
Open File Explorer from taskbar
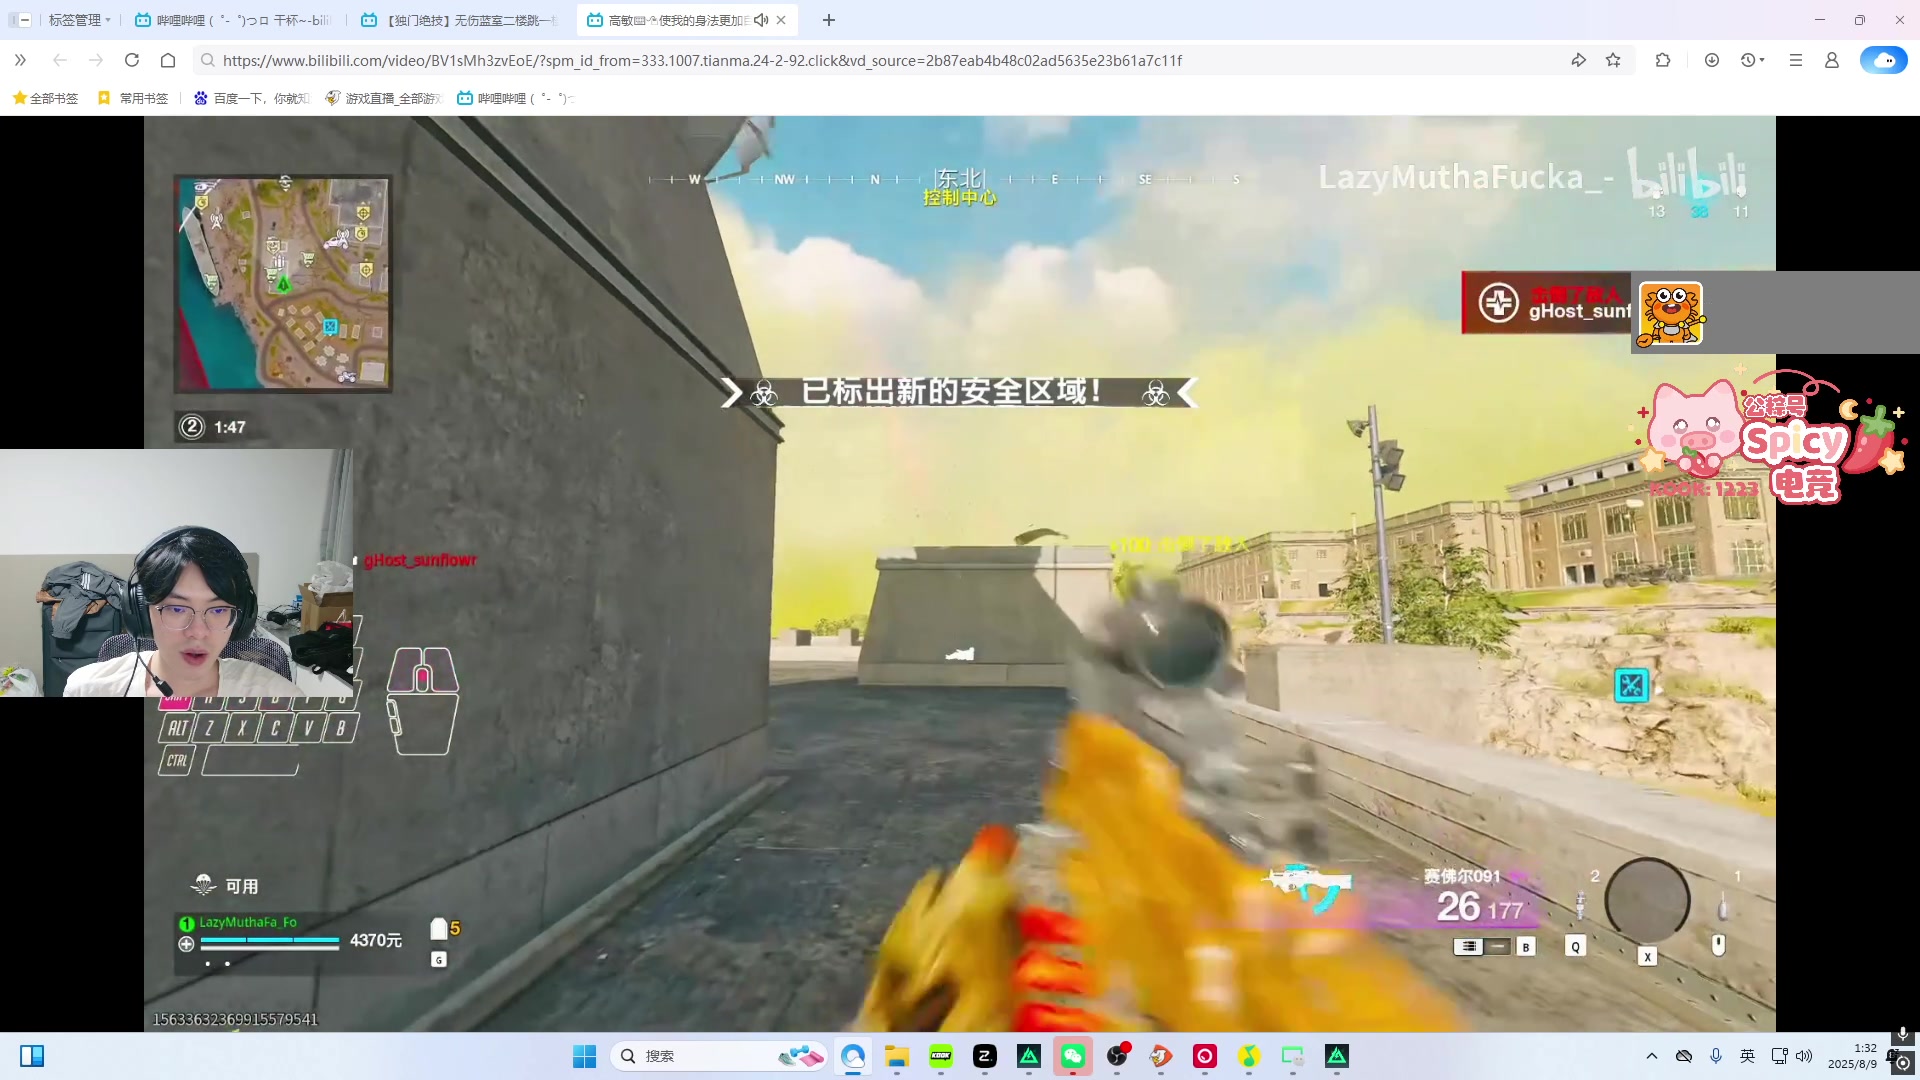point(897,1056)
